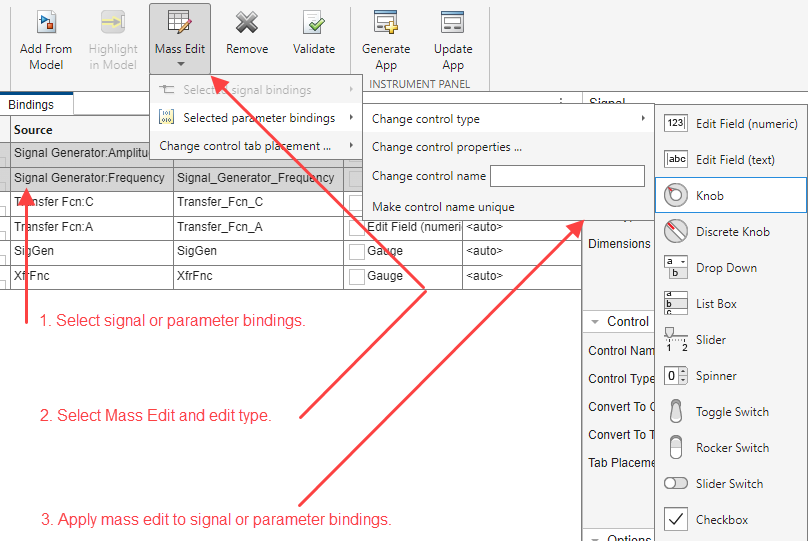Expand Selected parameter bindings submenu arrow
808x541 pixels.
click(351, 117)
